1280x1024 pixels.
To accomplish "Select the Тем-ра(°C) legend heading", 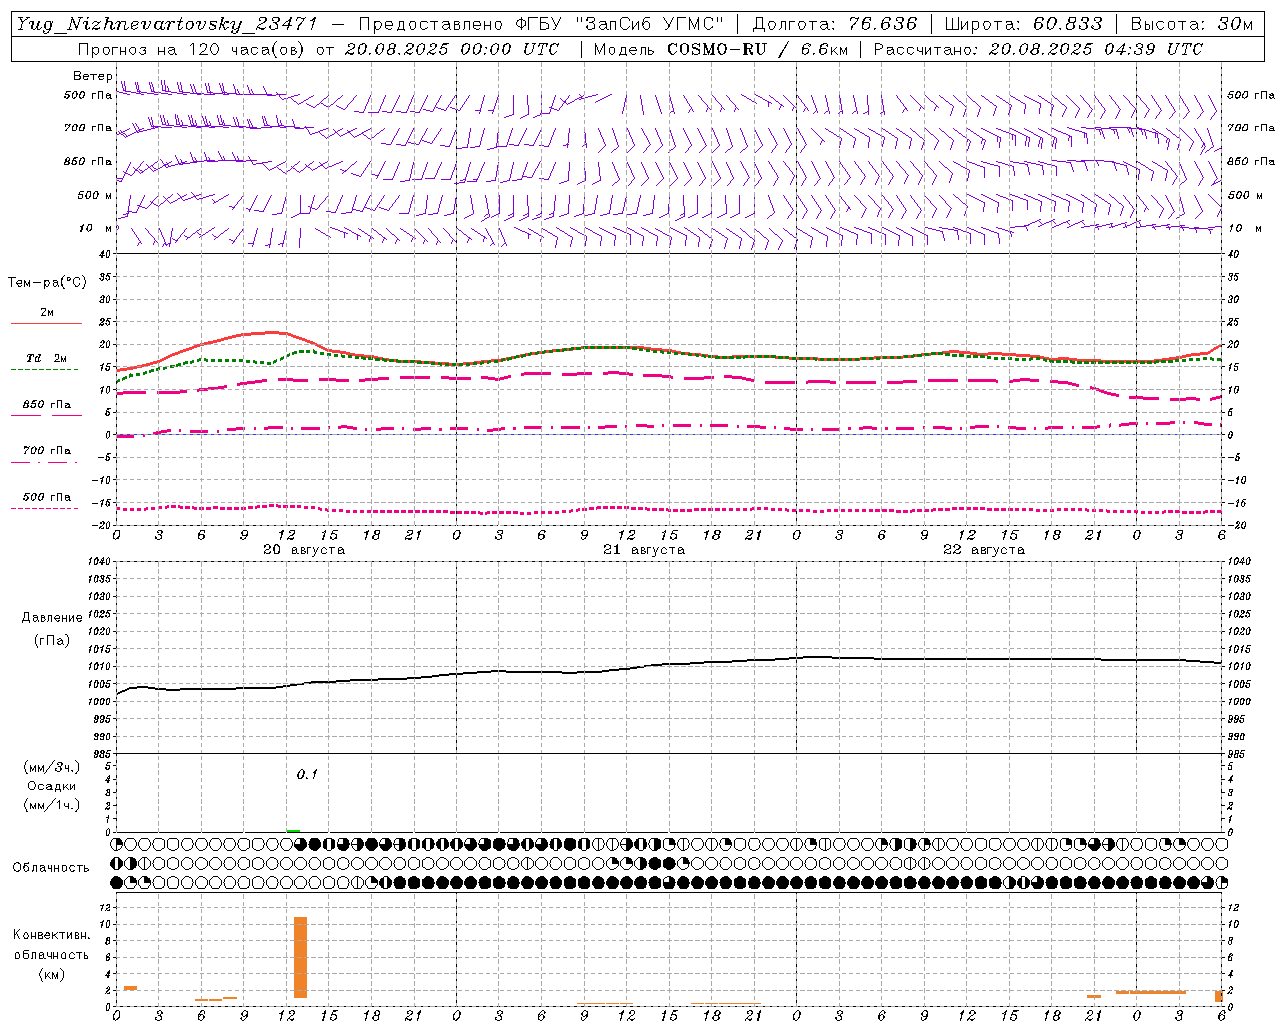I will point(47,283).
